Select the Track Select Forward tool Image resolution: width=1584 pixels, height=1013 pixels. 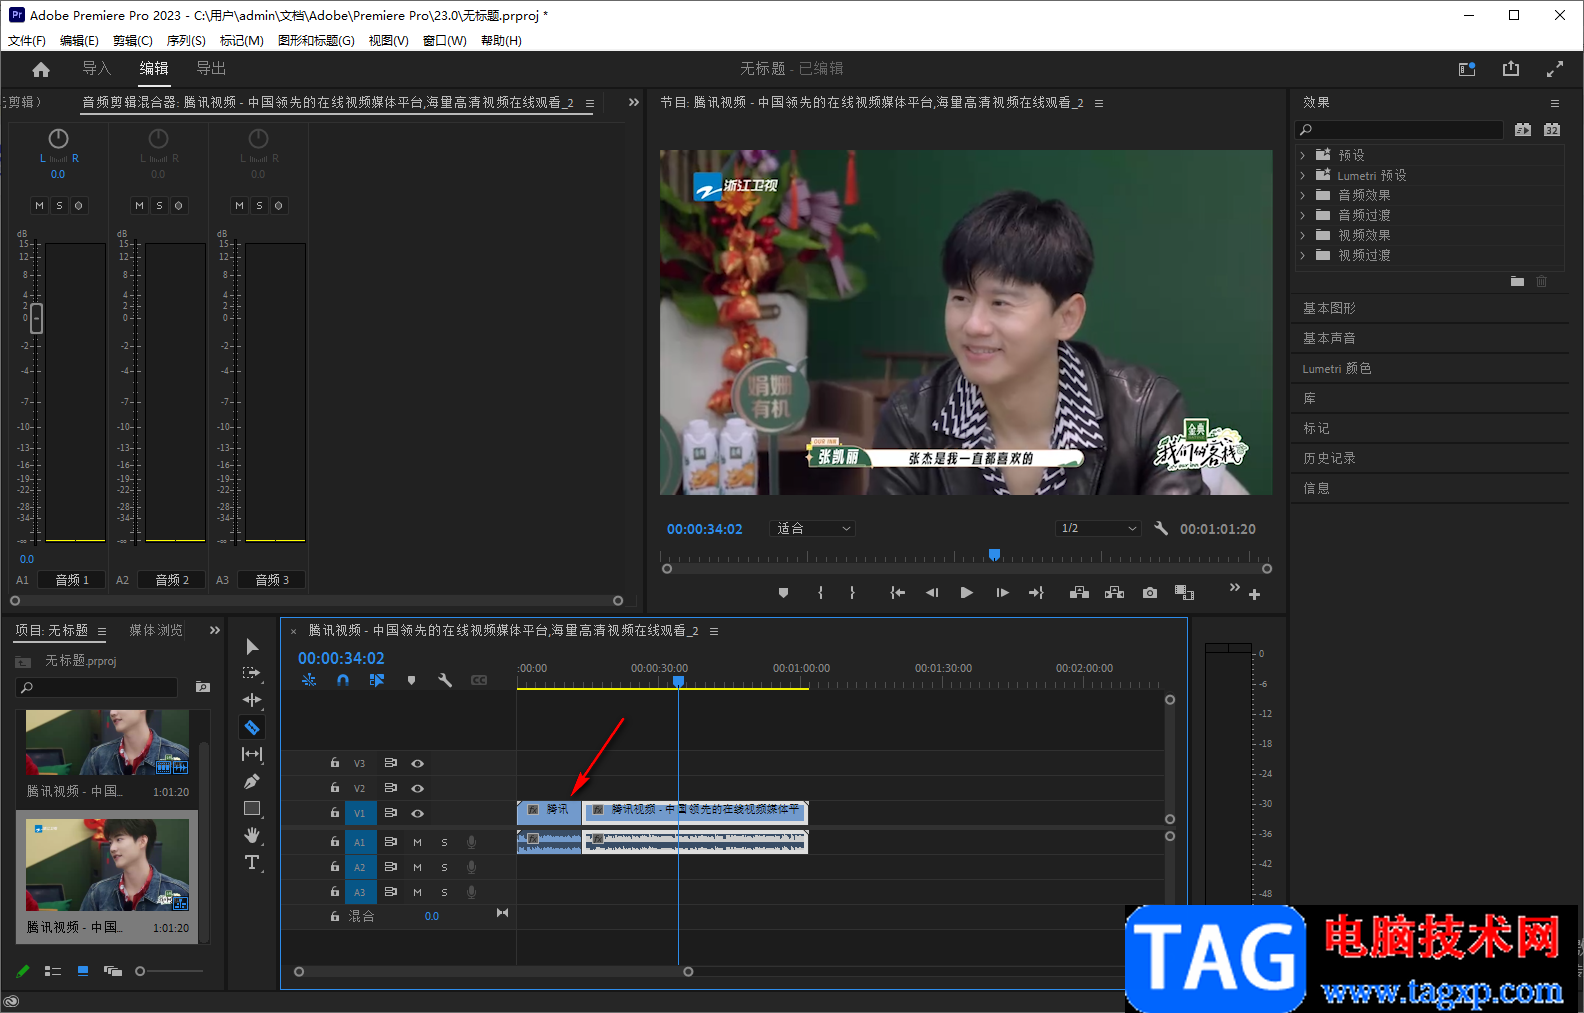point(252,673)
